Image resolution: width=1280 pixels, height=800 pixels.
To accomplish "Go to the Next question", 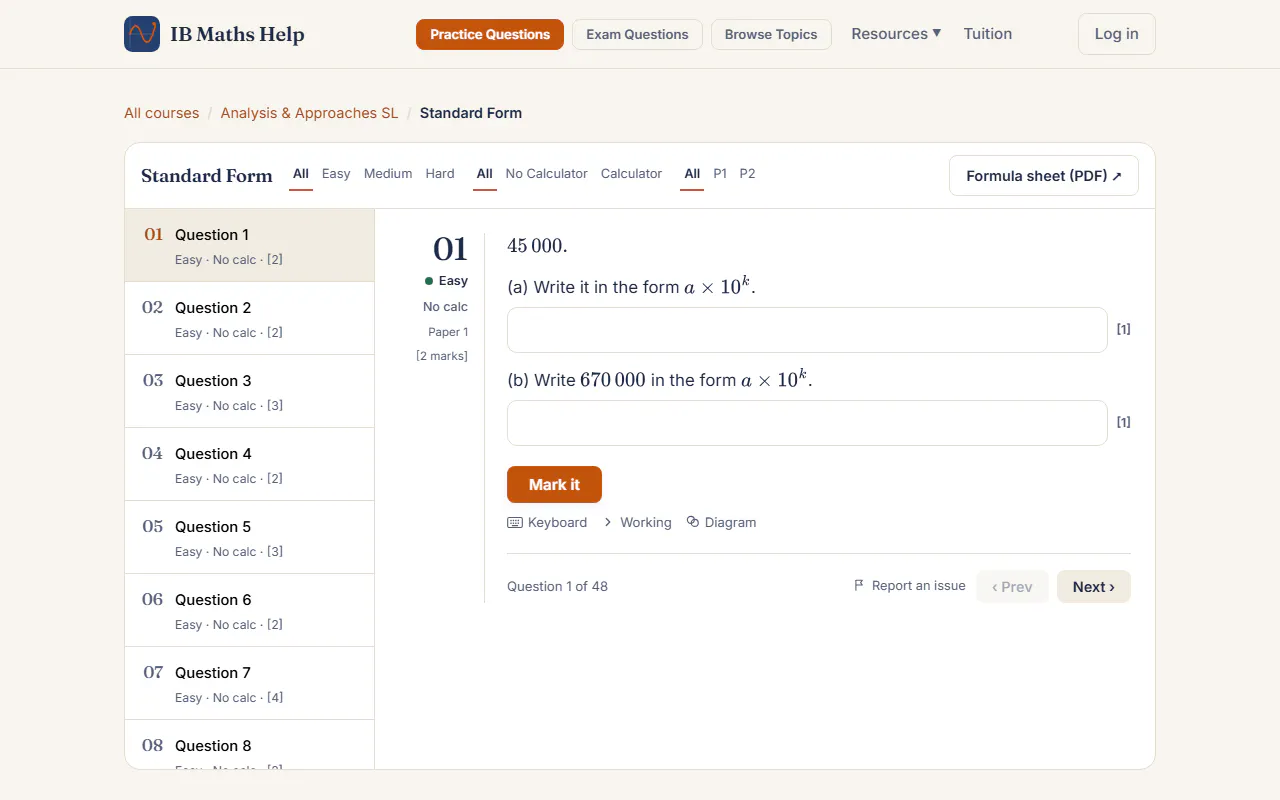I will tap(1093, 587).
